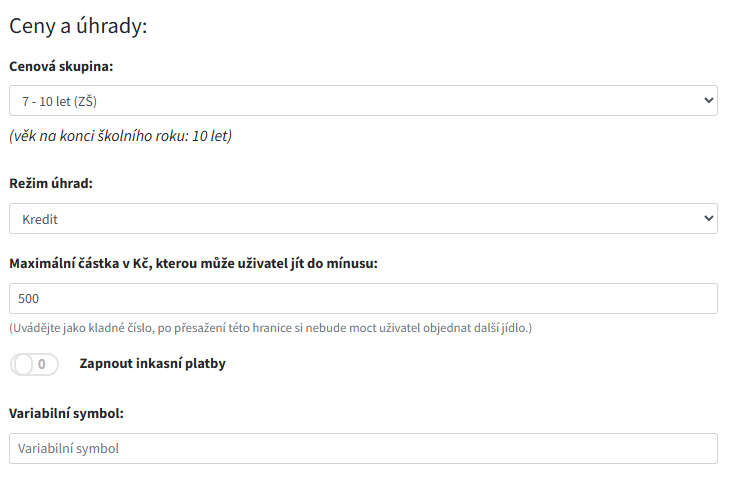Click the arrow on the 7 - 10 let select
Screen dimensions: 749x487
click(x=709, y=100)
